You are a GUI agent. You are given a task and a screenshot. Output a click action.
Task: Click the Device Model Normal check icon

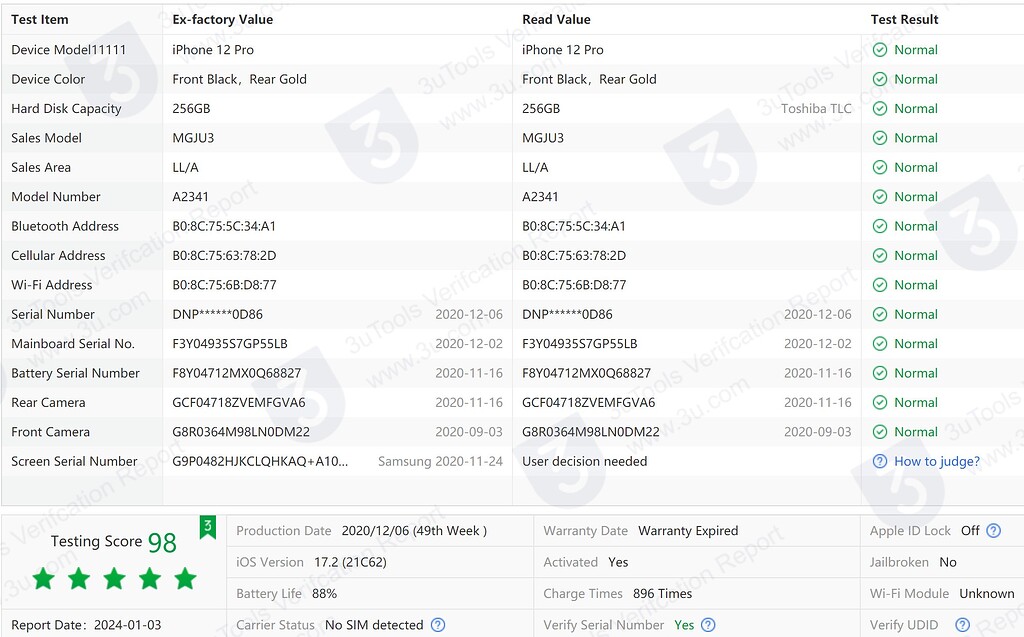point(880,50)
